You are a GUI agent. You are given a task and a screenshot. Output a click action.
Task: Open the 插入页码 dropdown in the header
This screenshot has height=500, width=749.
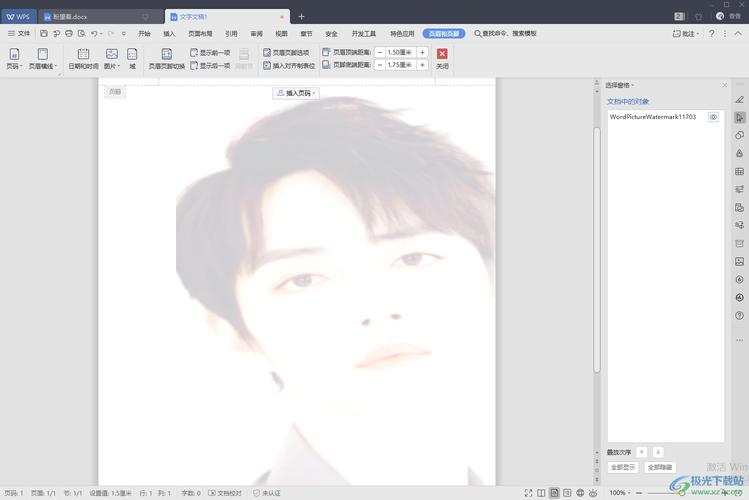(296, 93)
